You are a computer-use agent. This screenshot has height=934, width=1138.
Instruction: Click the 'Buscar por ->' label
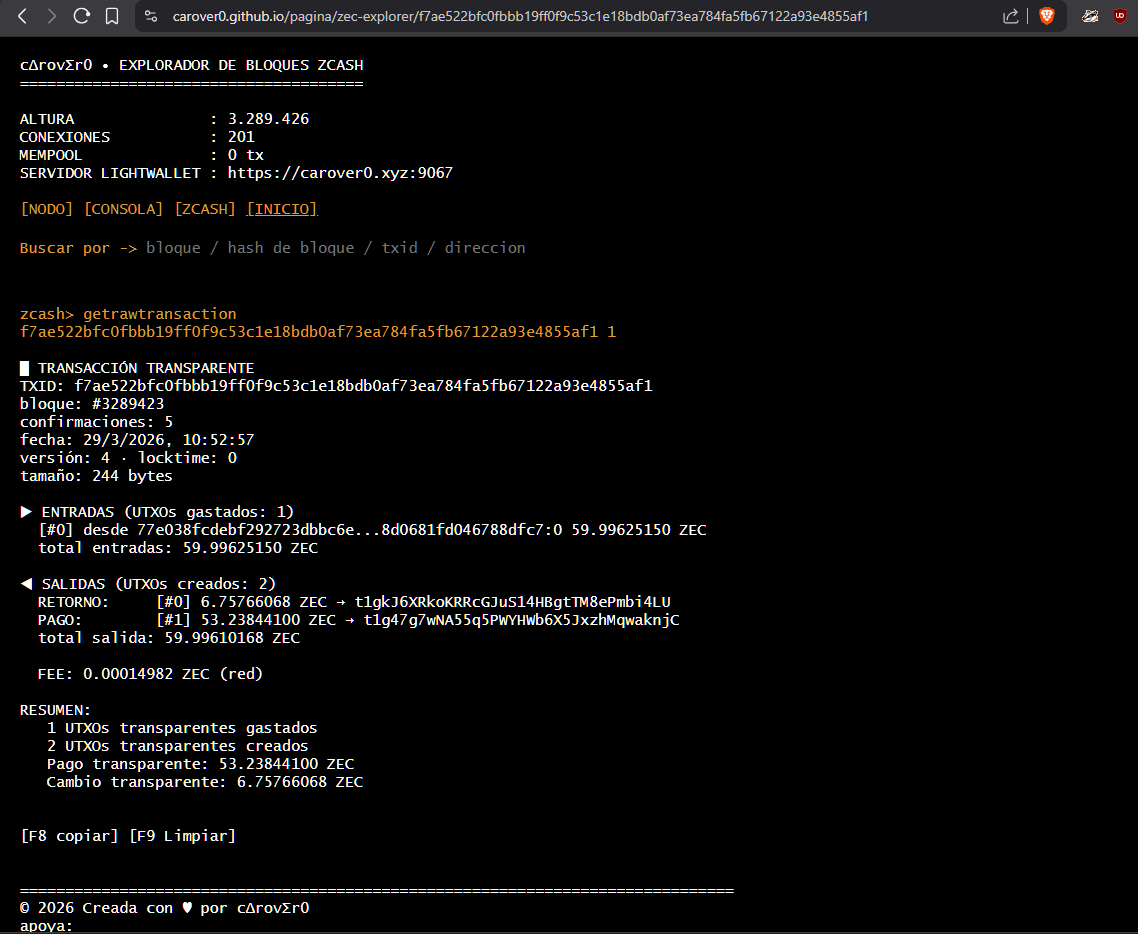[x=78, y=248]
